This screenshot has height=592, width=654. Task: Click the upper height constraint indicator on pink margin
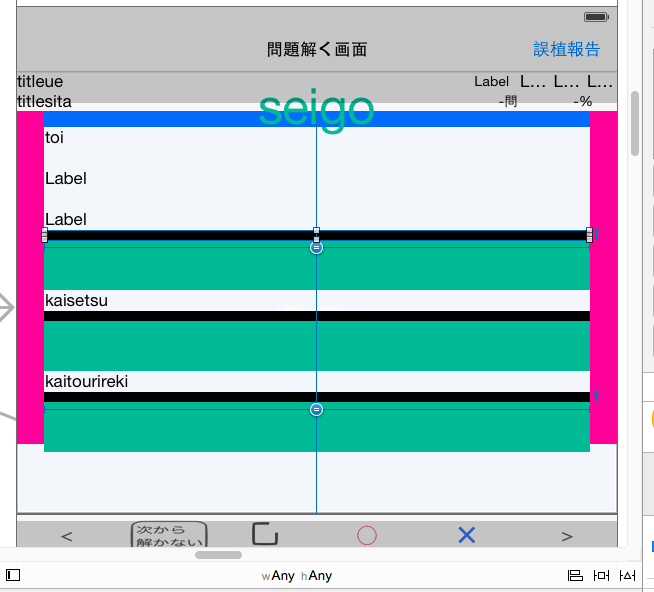[x=597, y=235]
